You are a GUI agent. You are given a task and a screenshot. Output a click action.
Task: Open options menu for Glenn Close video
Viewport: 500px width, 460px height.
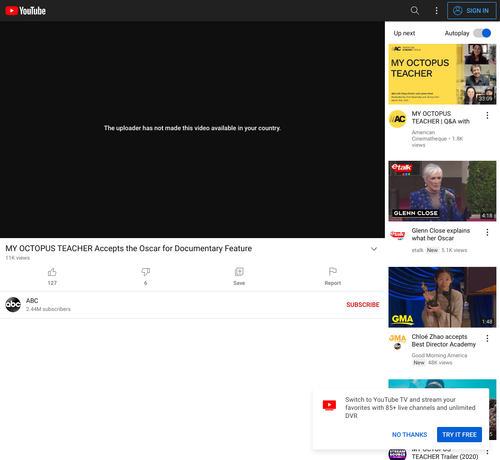tap(487, 232)
